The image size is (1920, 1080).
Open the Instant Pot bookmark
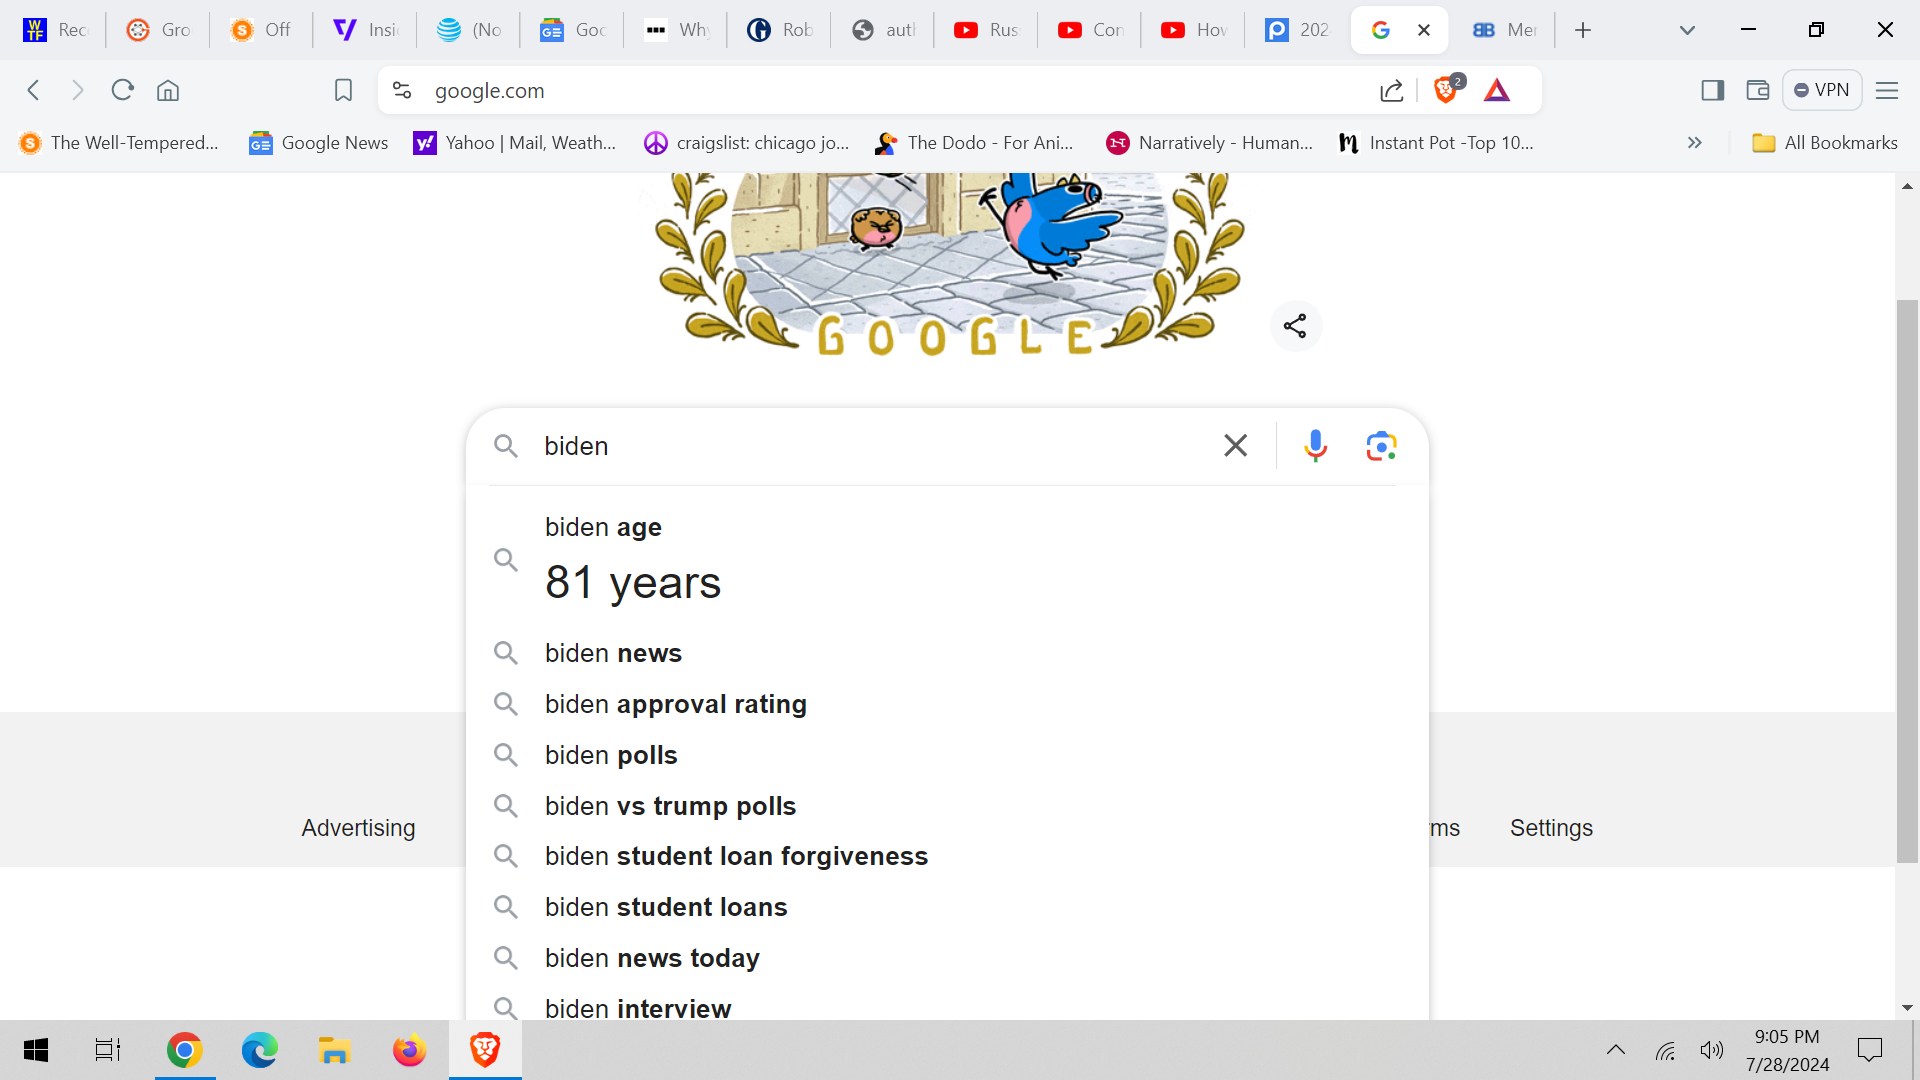(1436, 143)
